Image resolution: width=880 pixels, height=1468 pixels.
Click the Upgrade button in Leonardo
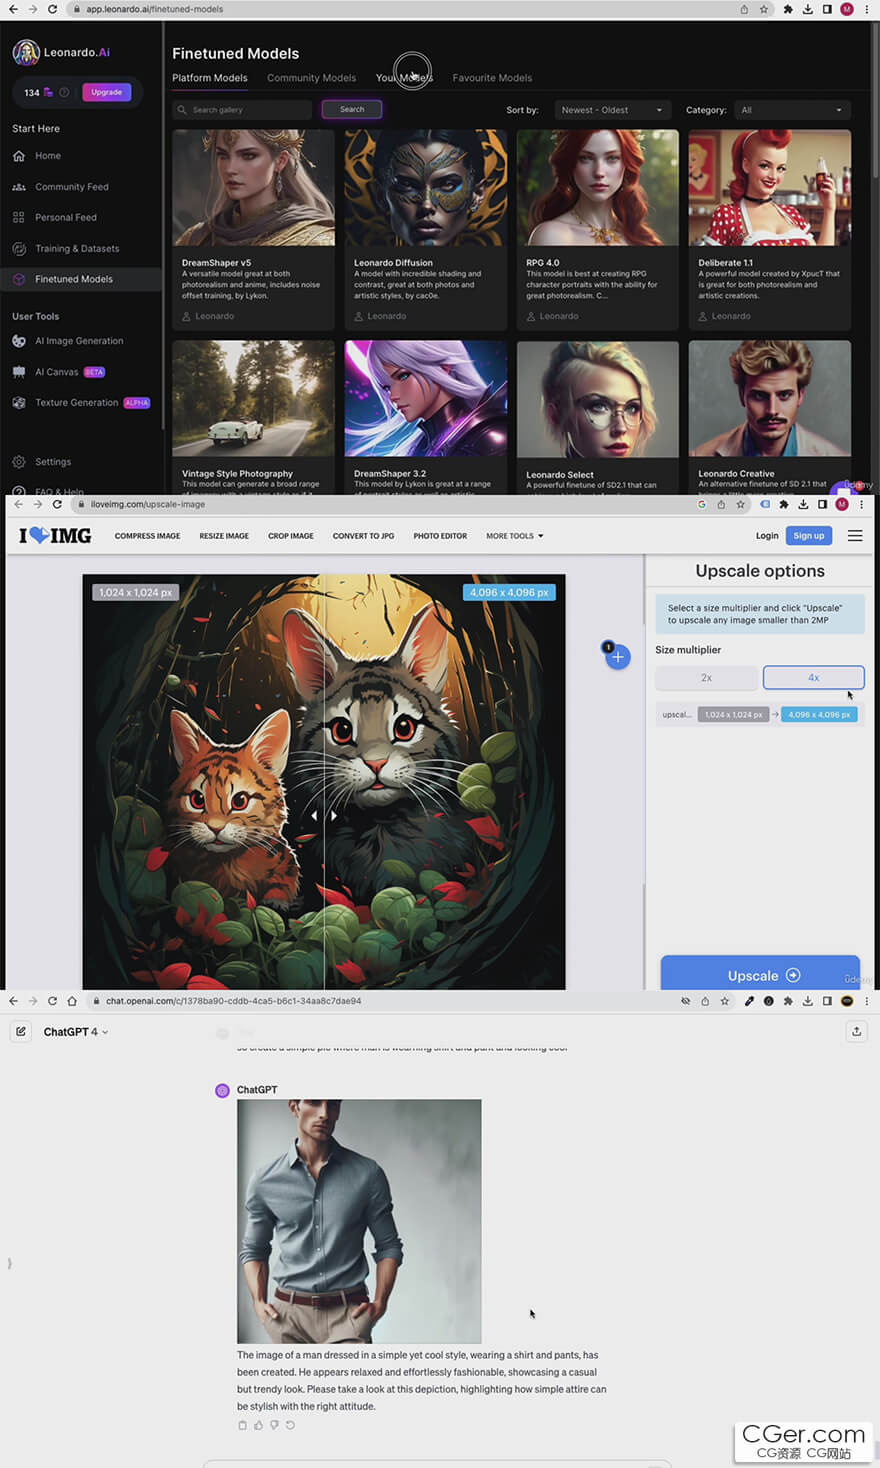click(x=107, y=93)
